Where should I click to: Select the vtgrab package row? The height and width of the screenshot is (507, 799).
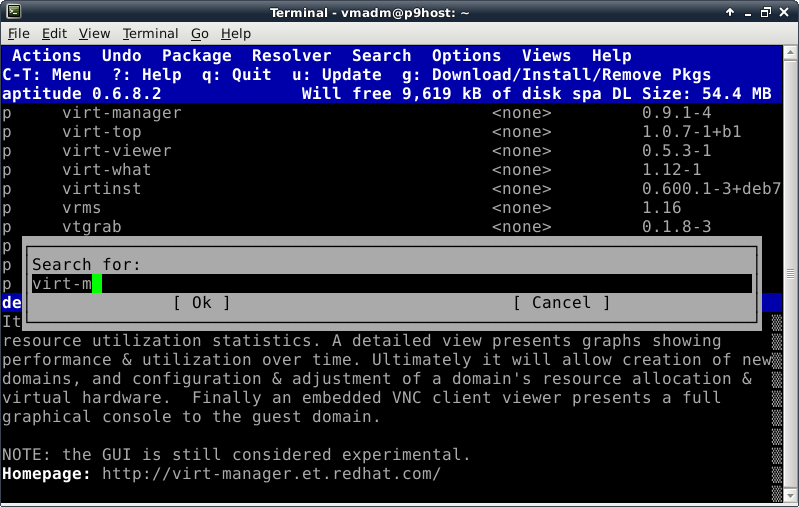91,227
